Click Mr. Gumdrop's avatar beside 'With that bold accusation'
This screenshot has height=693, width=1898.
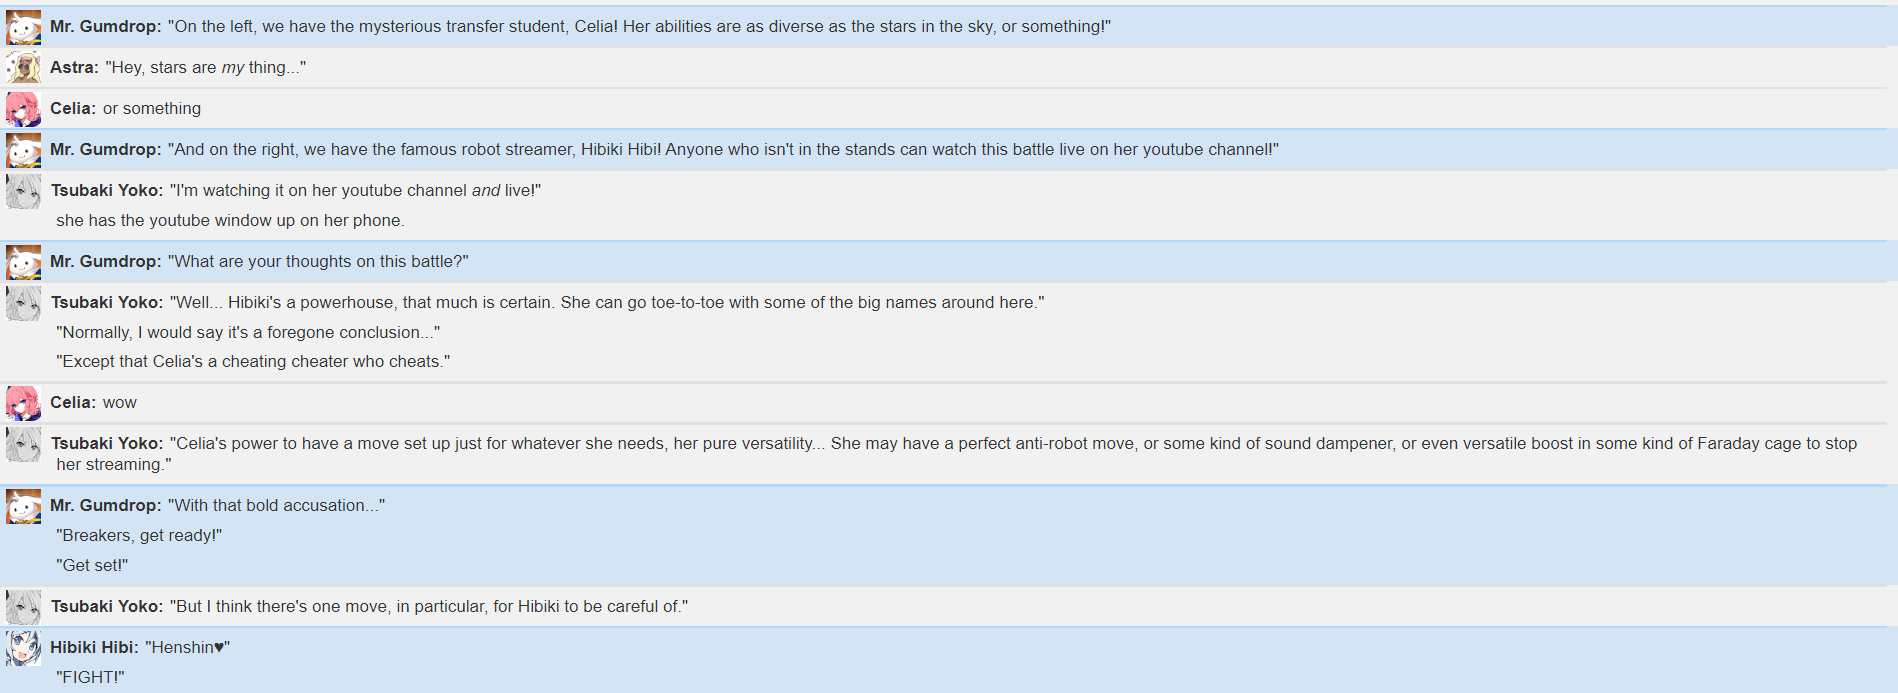click(23, 506)
